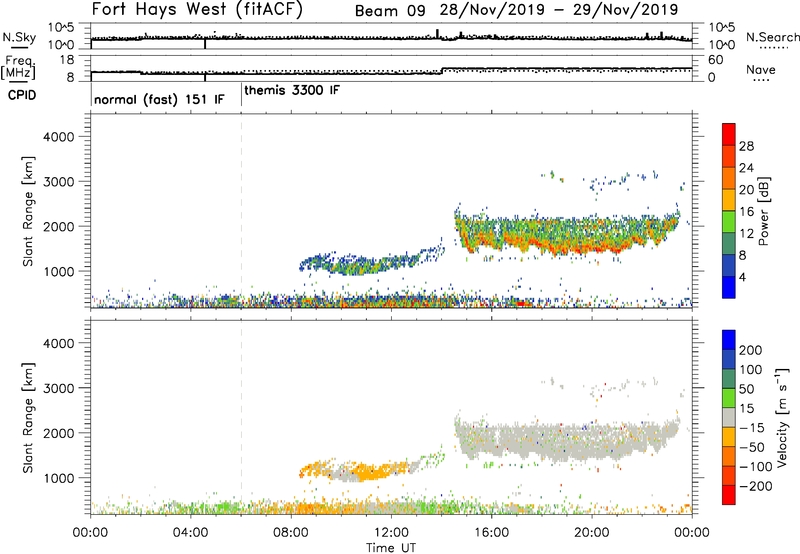
Task: Click the 'N.Search' legend label
Action: (772, 37)
